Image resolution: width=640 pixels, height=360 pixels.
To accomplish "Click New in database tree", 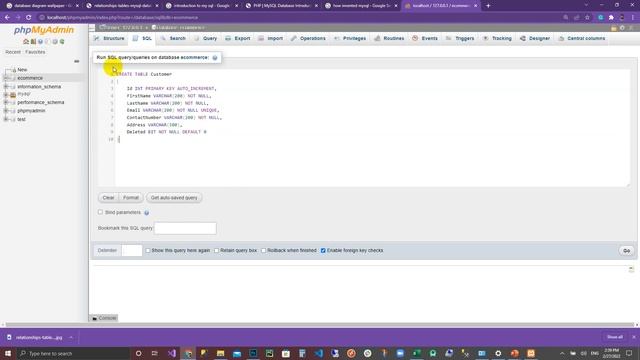I will click(22, 70).
